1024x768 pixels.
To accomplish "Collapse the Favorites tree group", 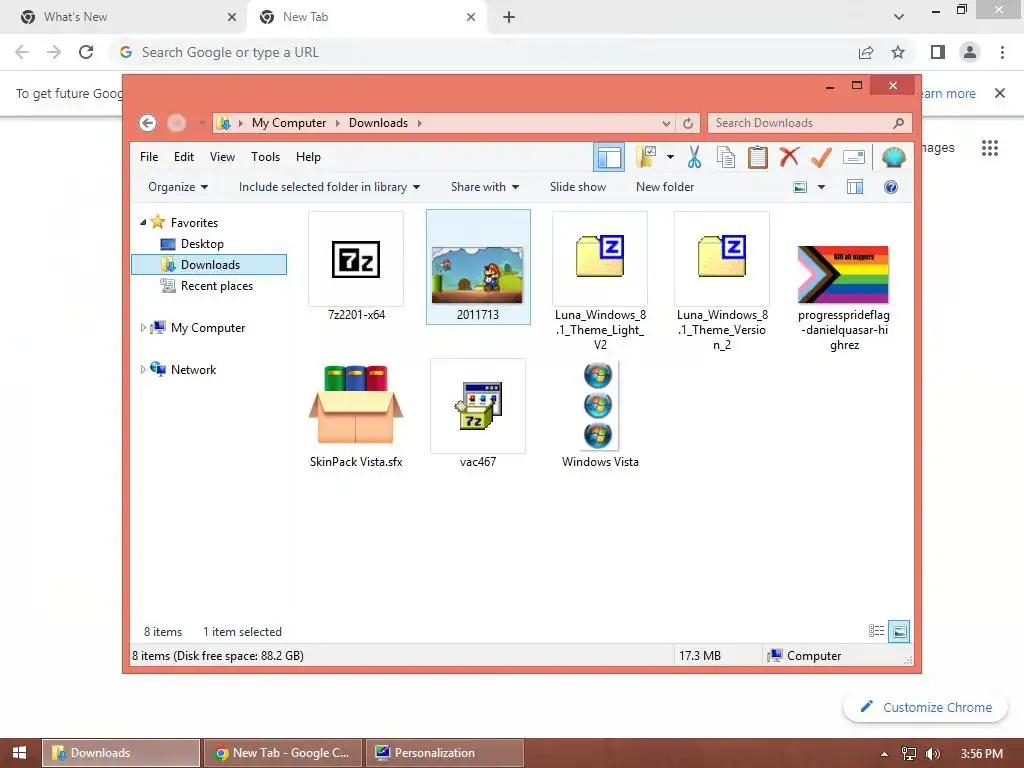I will 143,223.
